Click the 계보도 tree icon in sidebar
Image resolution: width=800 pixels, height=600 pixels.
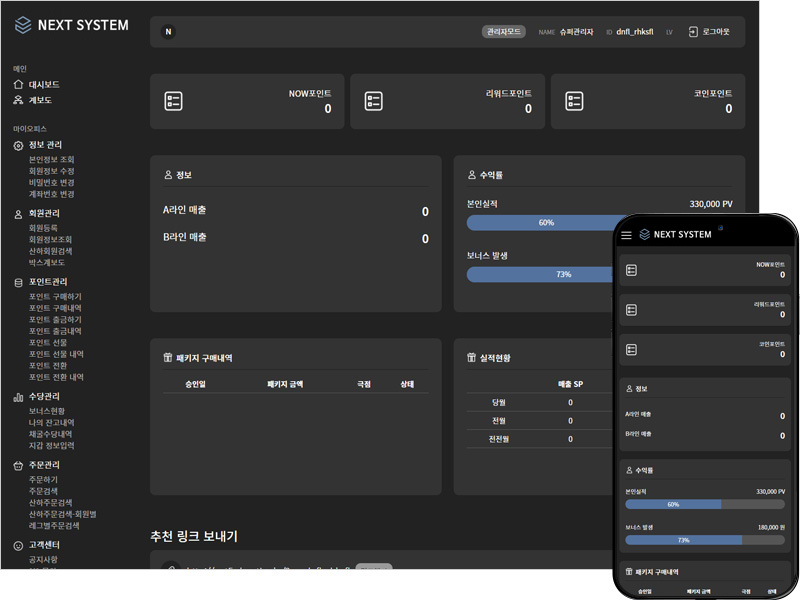18,100
